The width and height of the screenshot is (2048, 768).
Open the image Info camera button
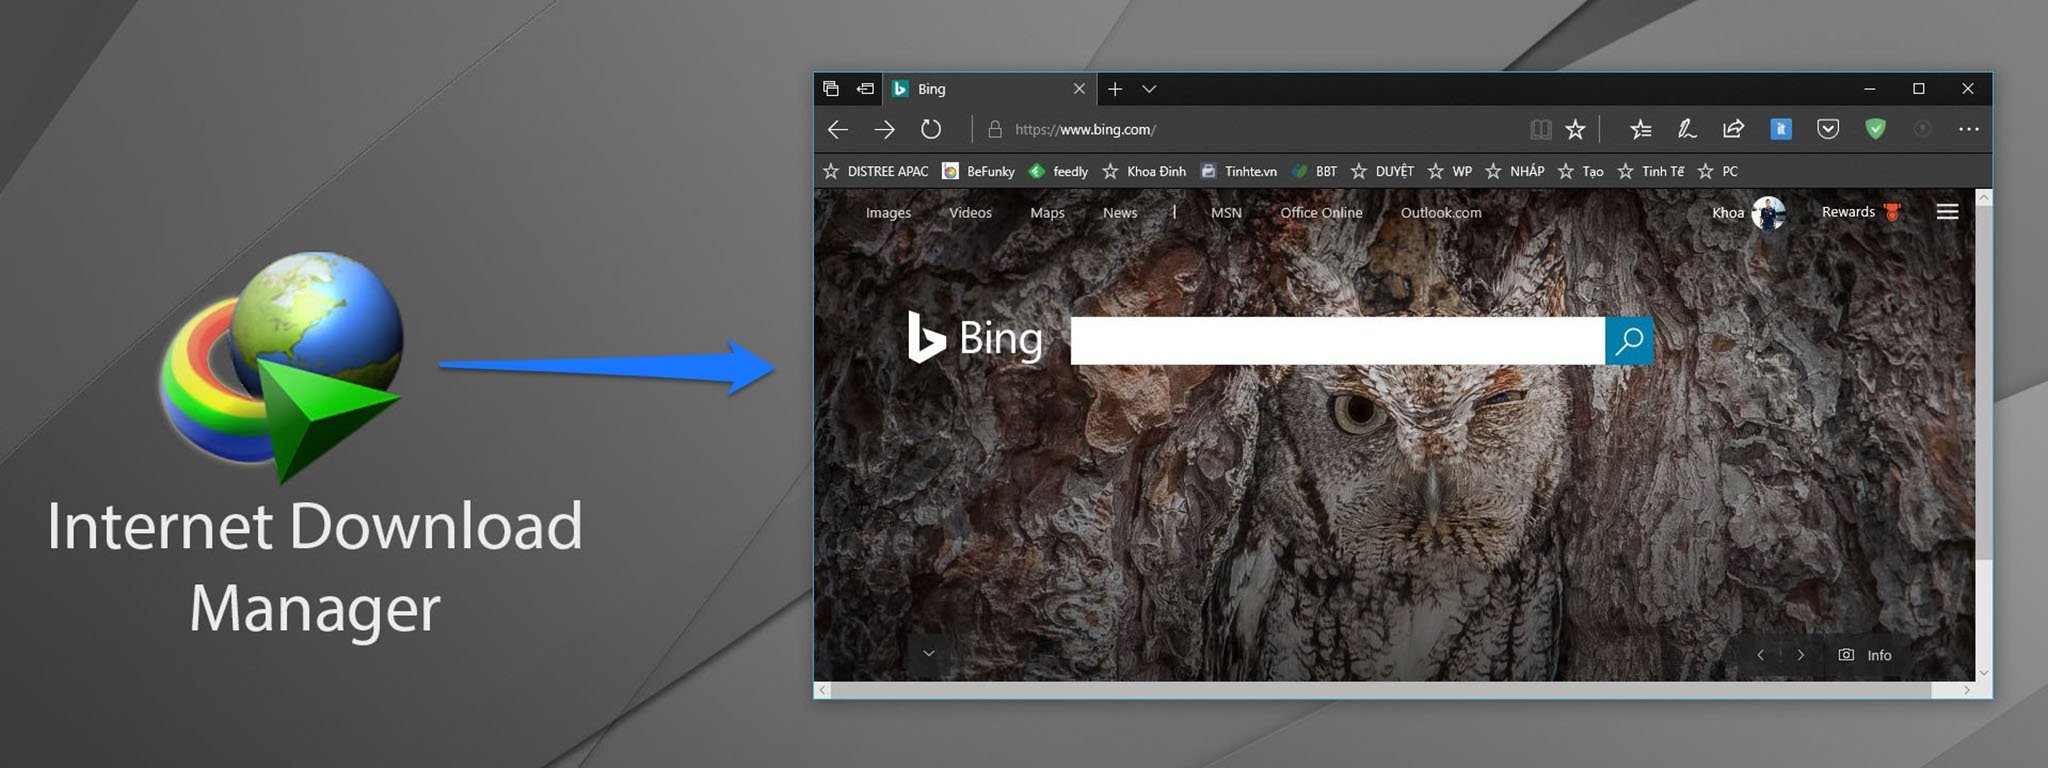[x=1865, y=655]
